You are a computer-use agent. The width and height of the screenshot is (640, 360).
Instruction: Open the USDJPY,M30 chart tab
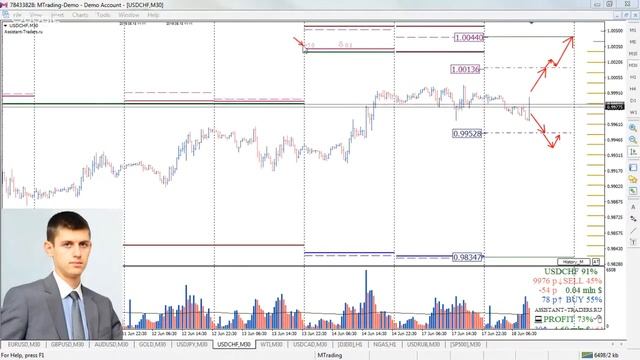click(191, 344)
